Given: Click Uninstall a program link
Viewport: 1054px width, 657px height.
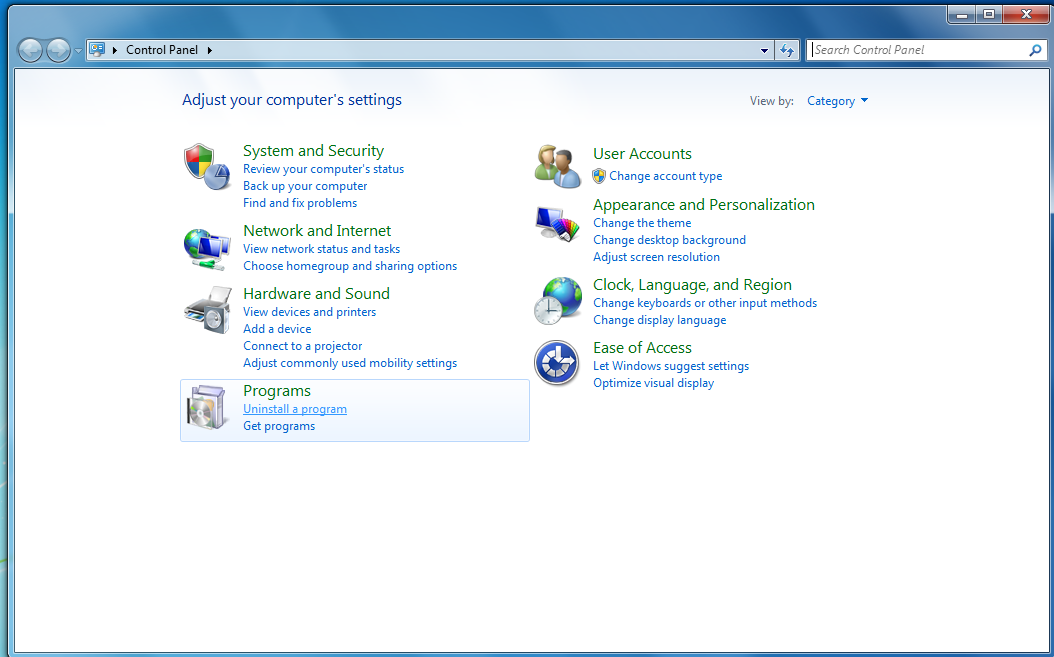Looking at the screenshot, I should 294,410.
